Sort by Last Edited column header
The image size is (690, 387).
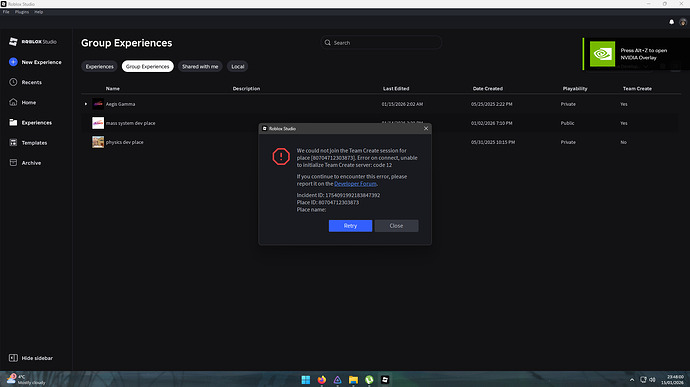(396, 88)
